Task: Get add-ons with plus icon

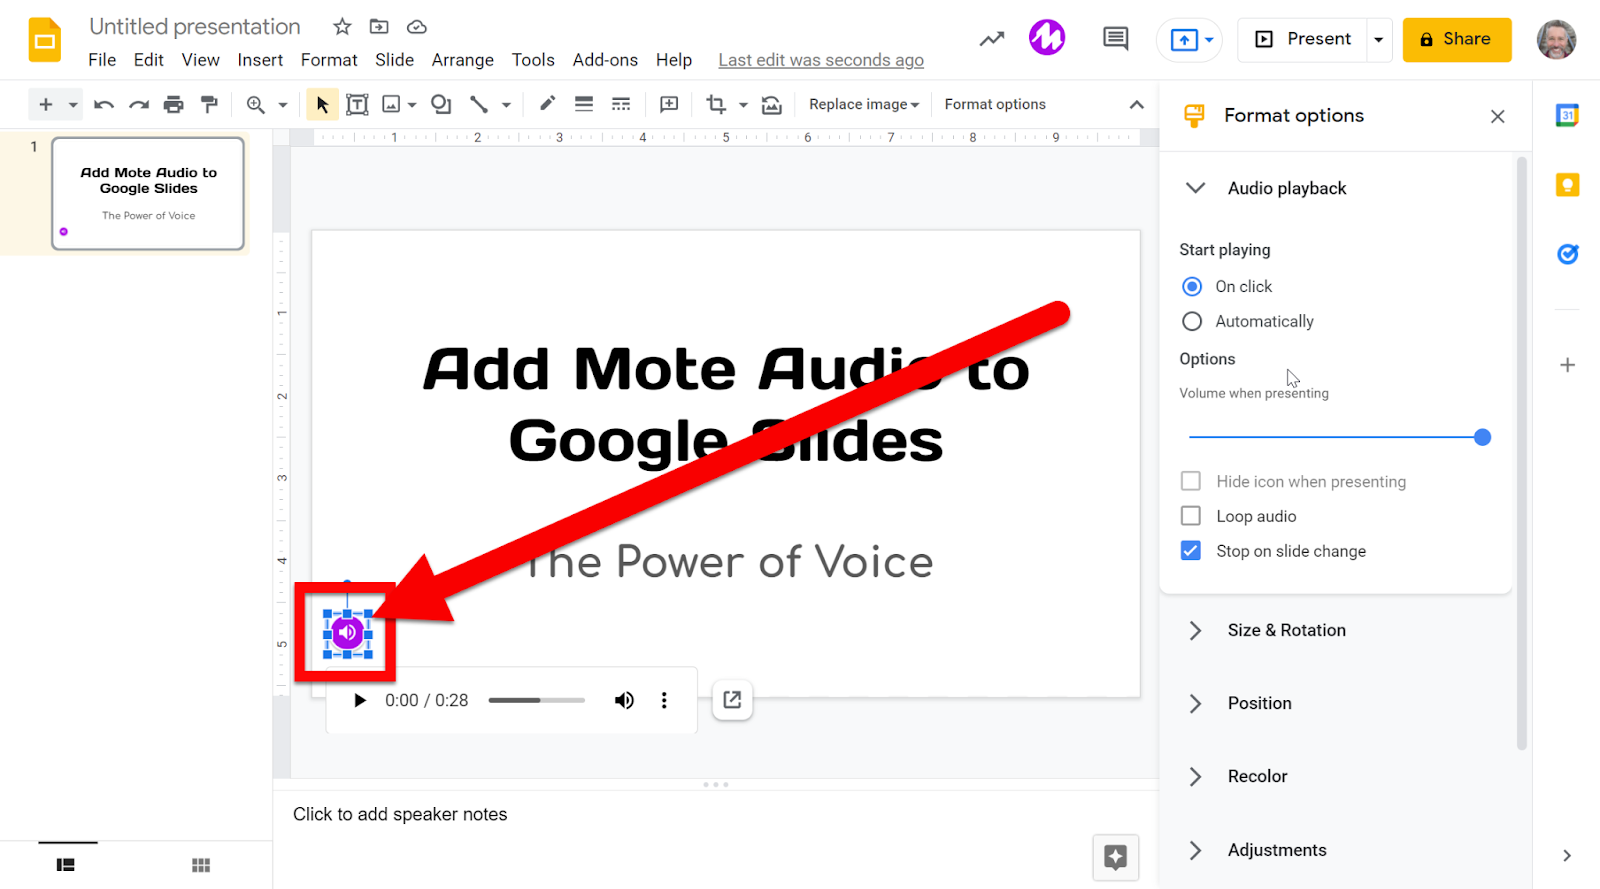Action: click(x=1567, y=365)
